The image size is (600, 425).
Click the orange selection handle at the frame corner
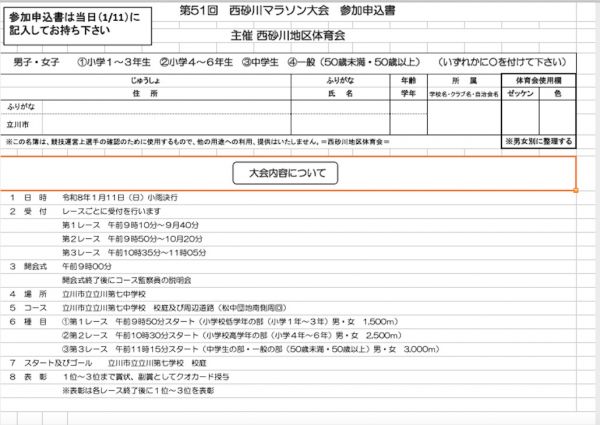(577, 188)
